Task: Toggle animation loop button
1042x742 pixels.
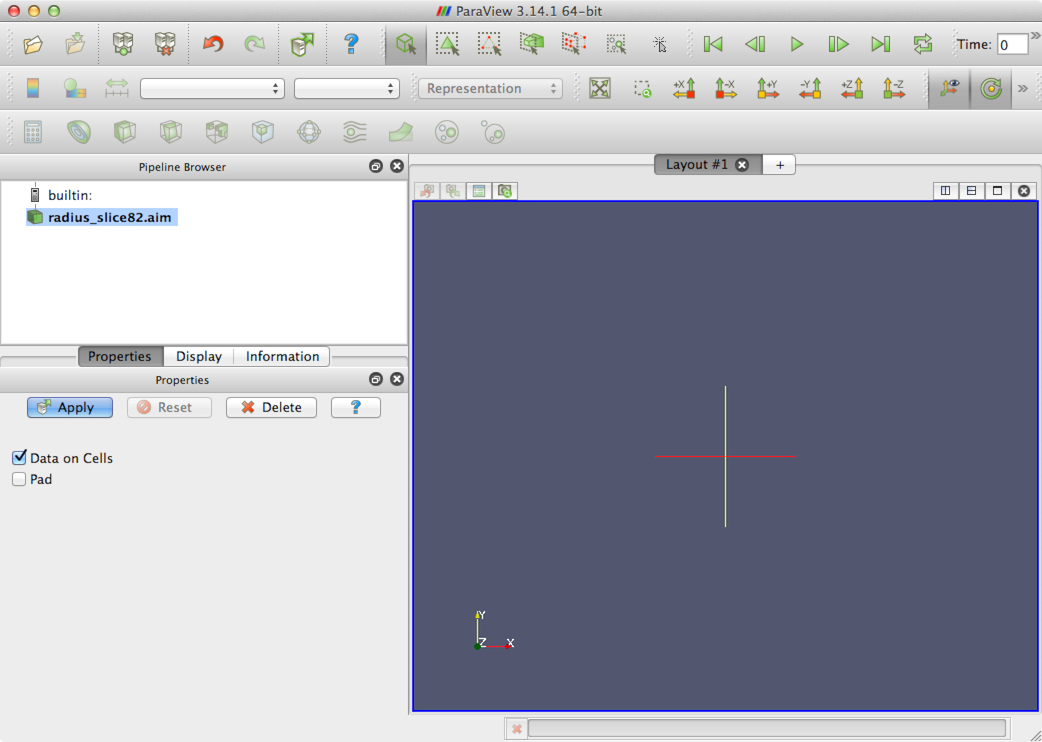Action: point(922,45)
